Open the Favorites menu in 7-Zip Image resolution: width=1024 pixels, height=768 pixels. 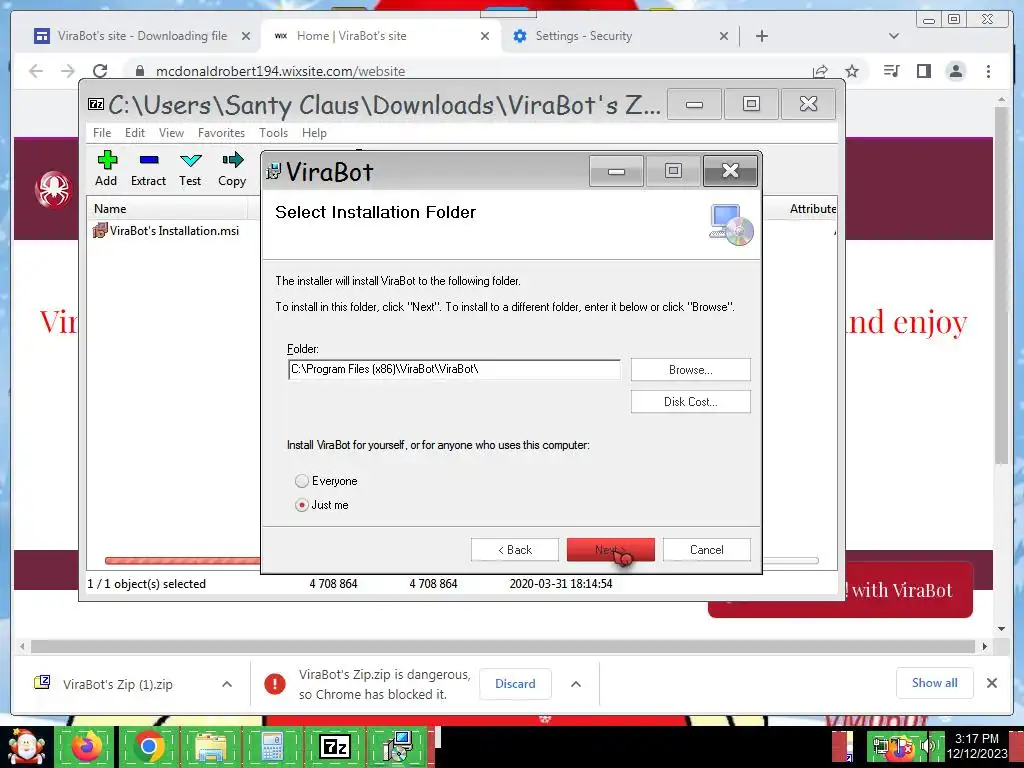point(221,133)
